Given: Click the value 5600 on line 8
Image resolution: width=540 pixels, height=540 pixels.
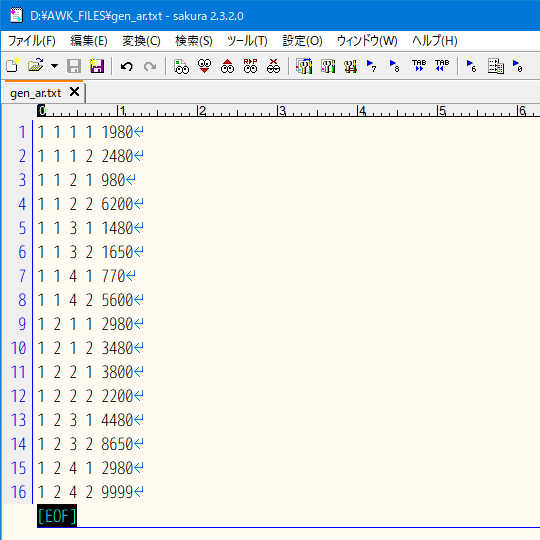Looking at the screenshot, I should coord(117,300).
